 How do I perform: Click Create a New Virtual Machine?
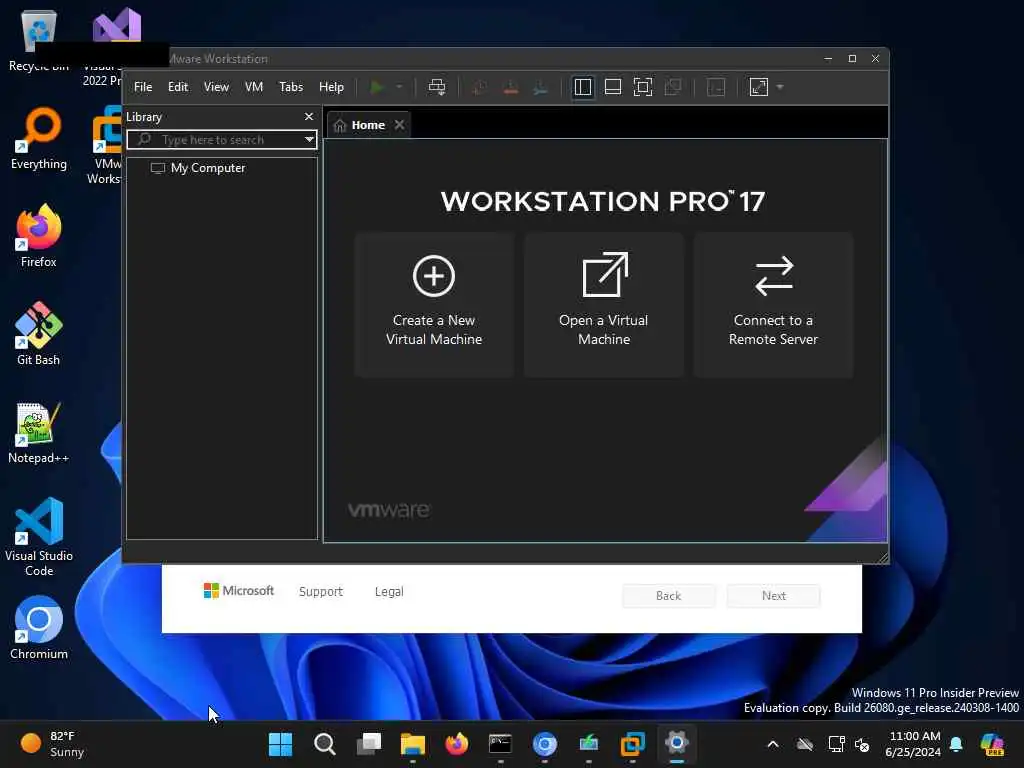point(434,304)
